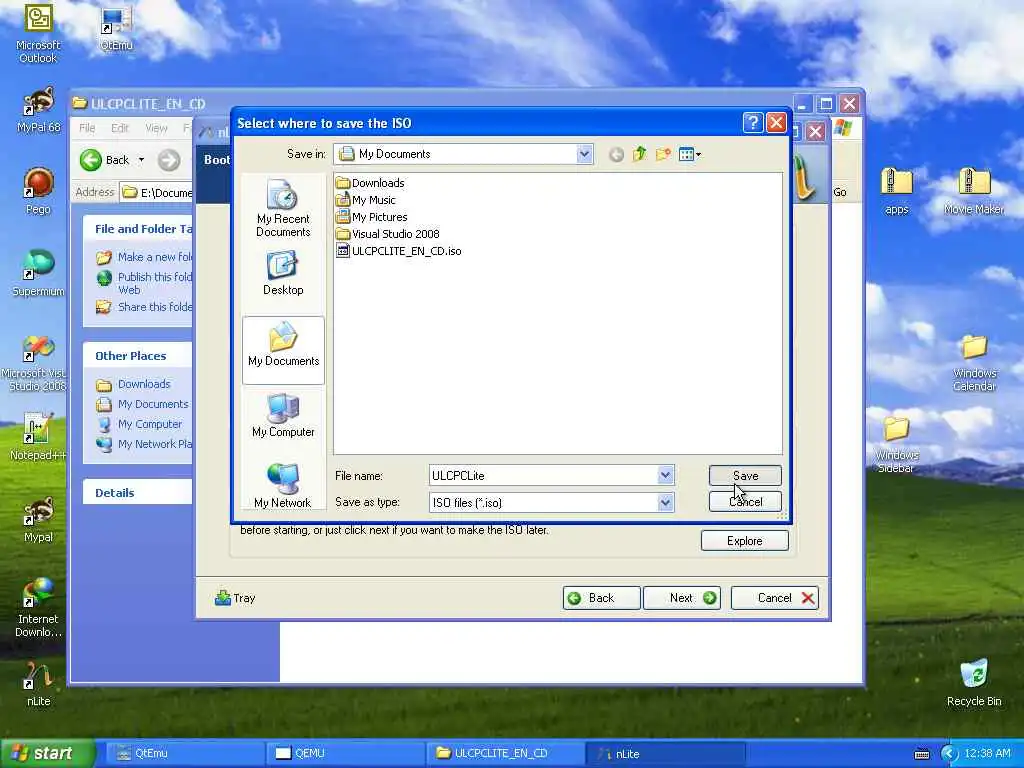Expand the Details panel header

[138, 492]
